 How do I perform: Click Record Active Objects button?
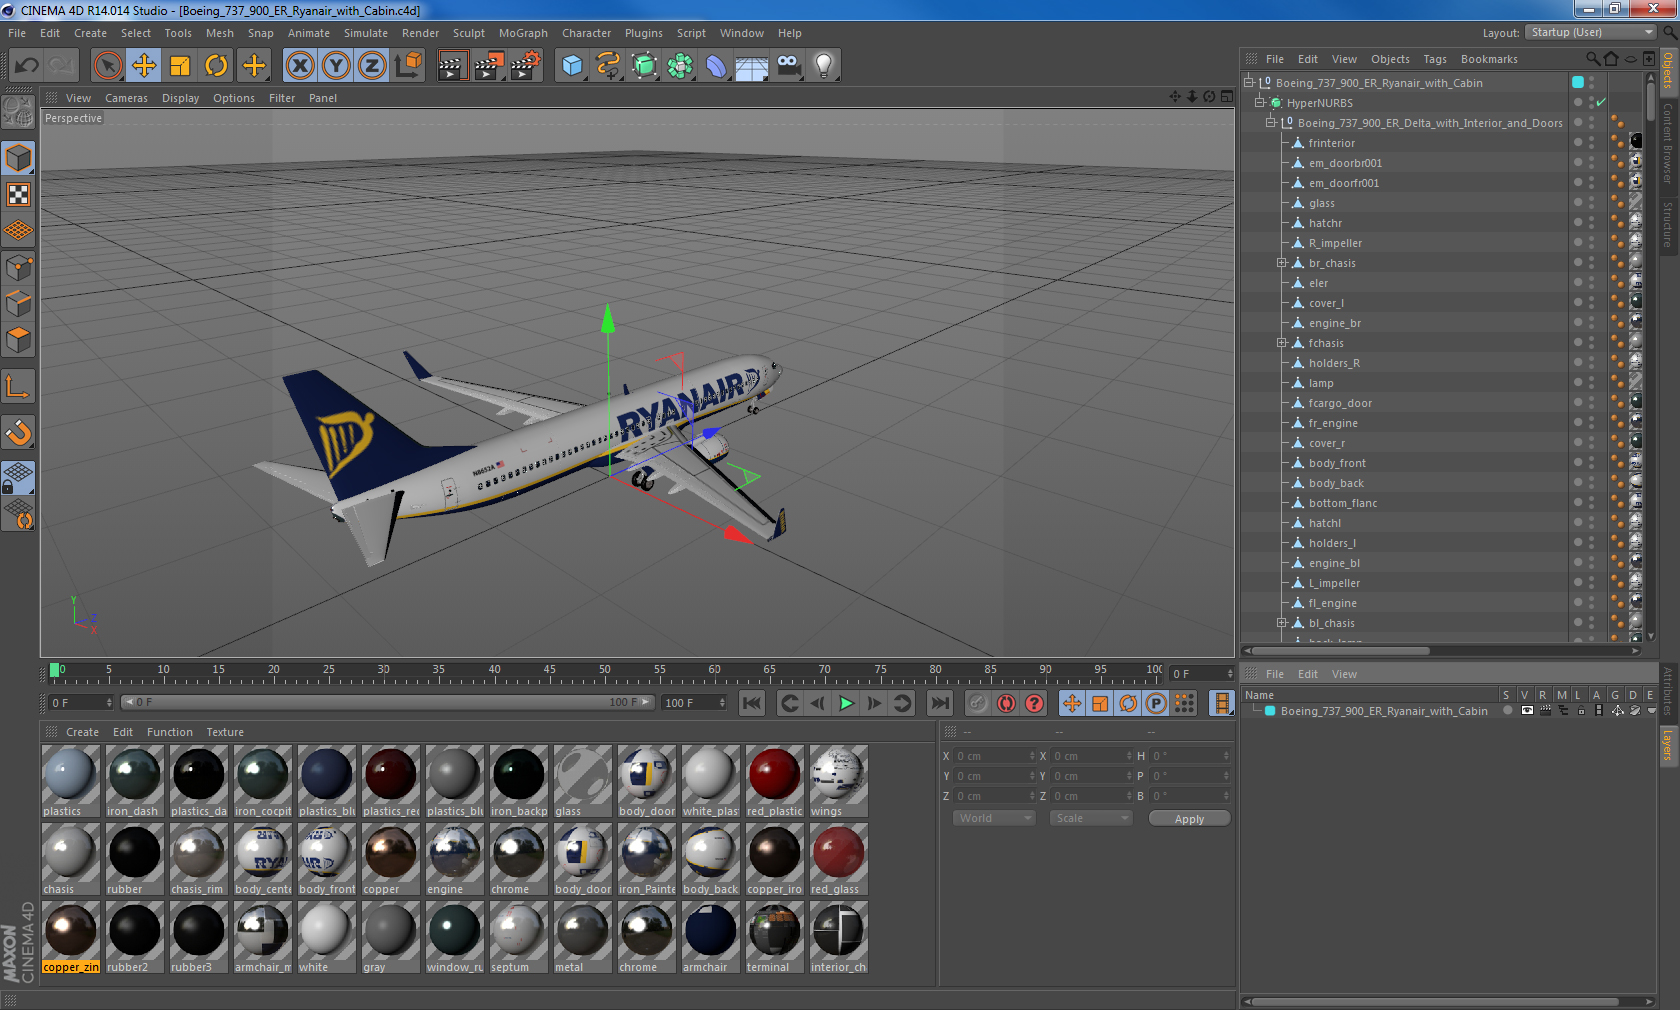pyautogui.click(x=978, y=703)
